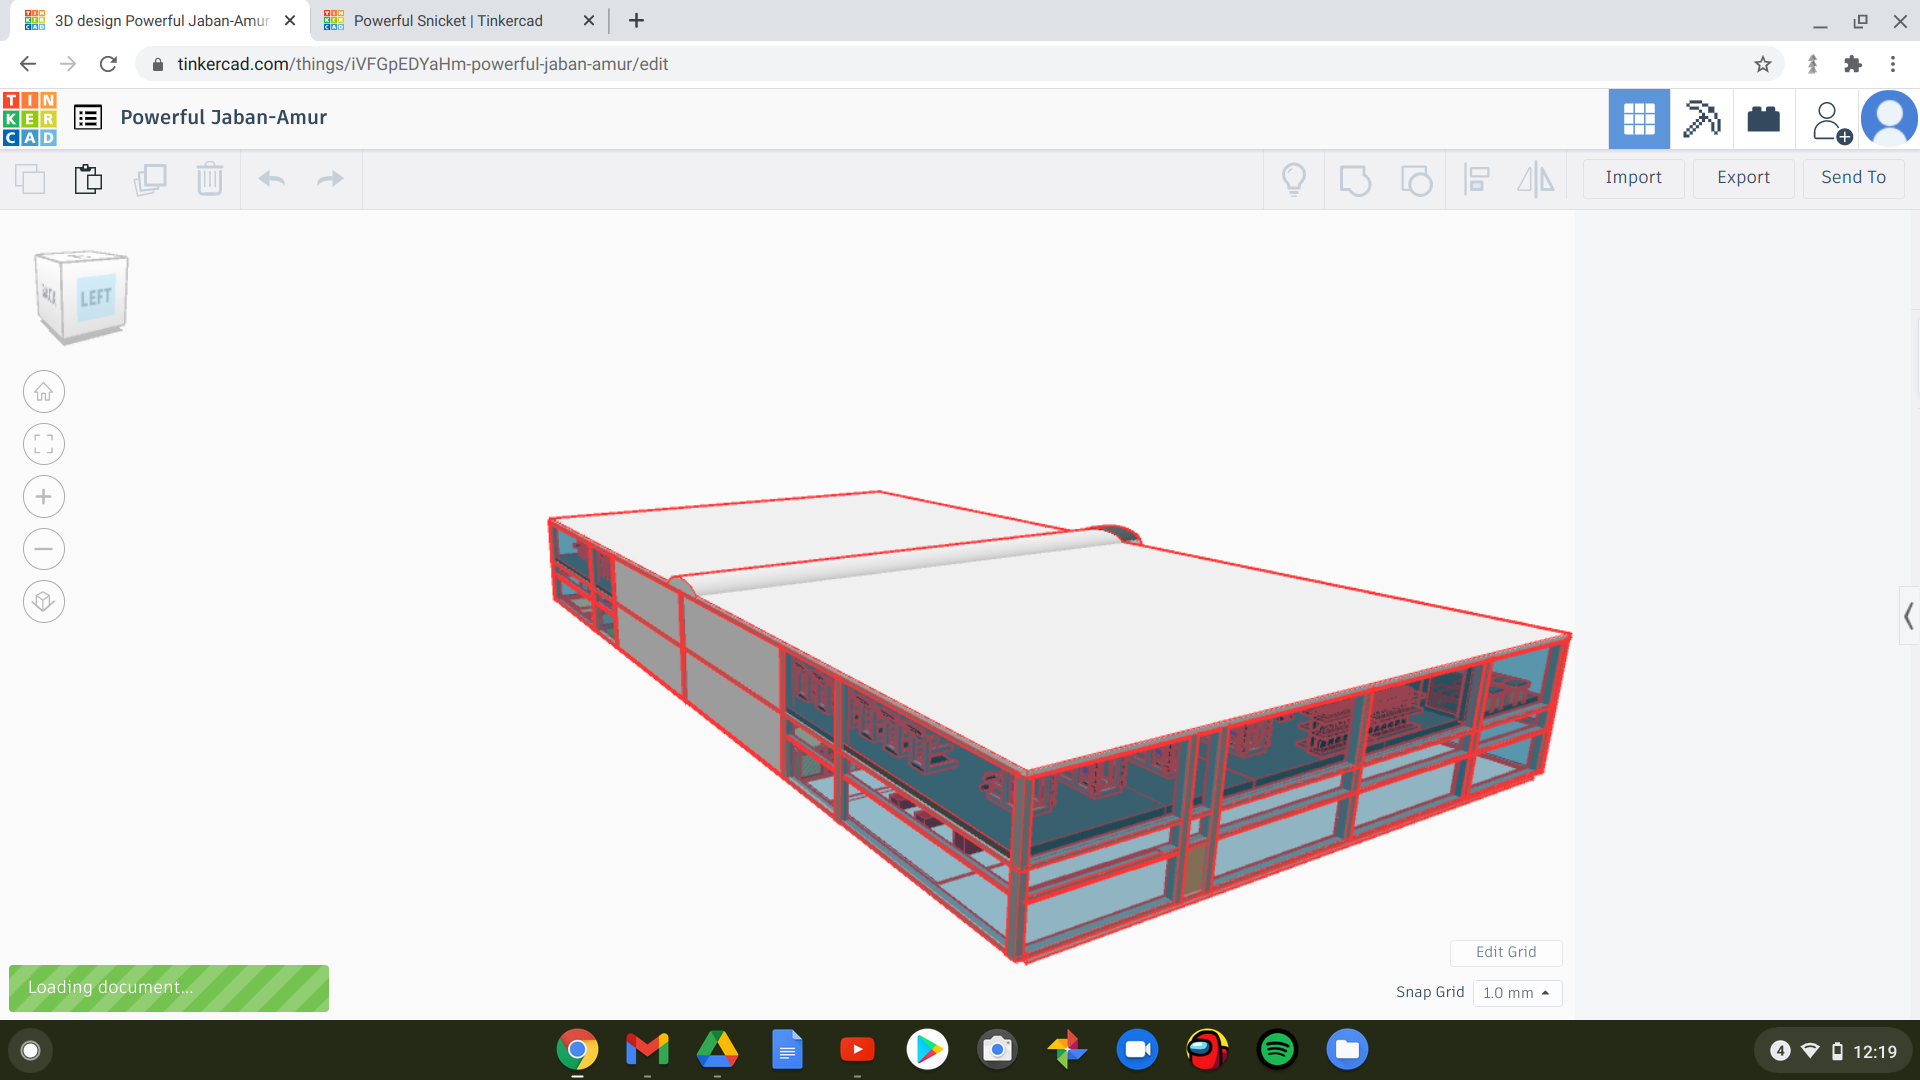Toggle orthographic perspective view button

(44, 602)
